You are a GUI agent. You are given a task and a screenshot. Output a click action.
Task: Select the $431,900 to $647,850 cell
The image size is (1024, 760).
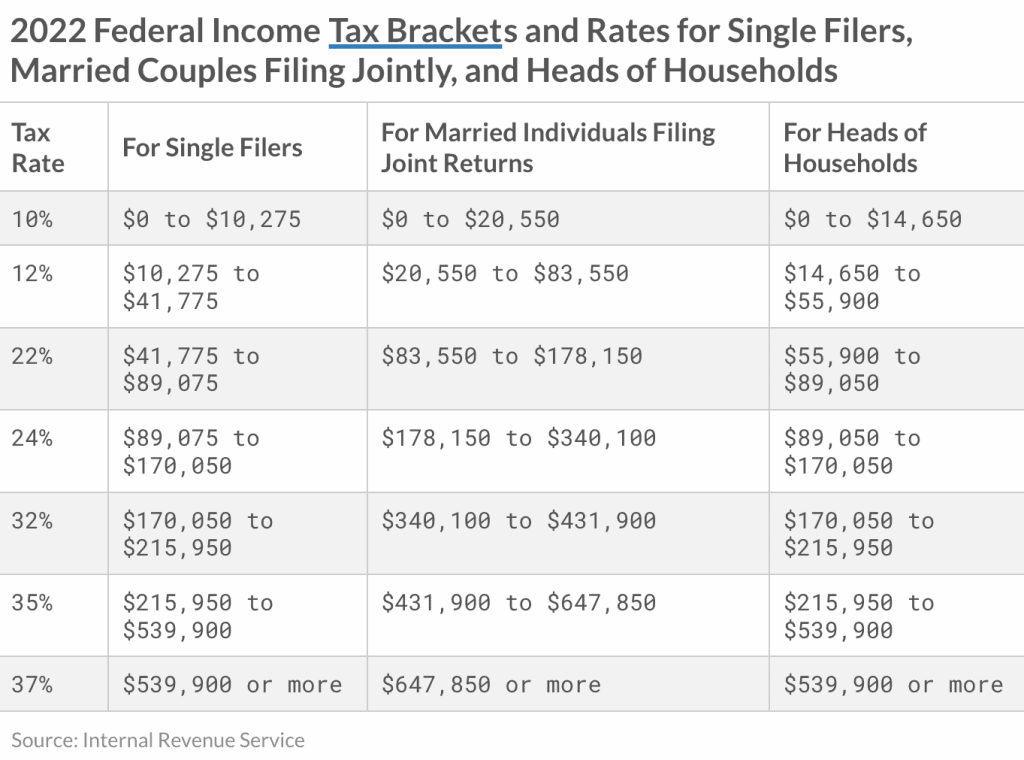[519, 603]
